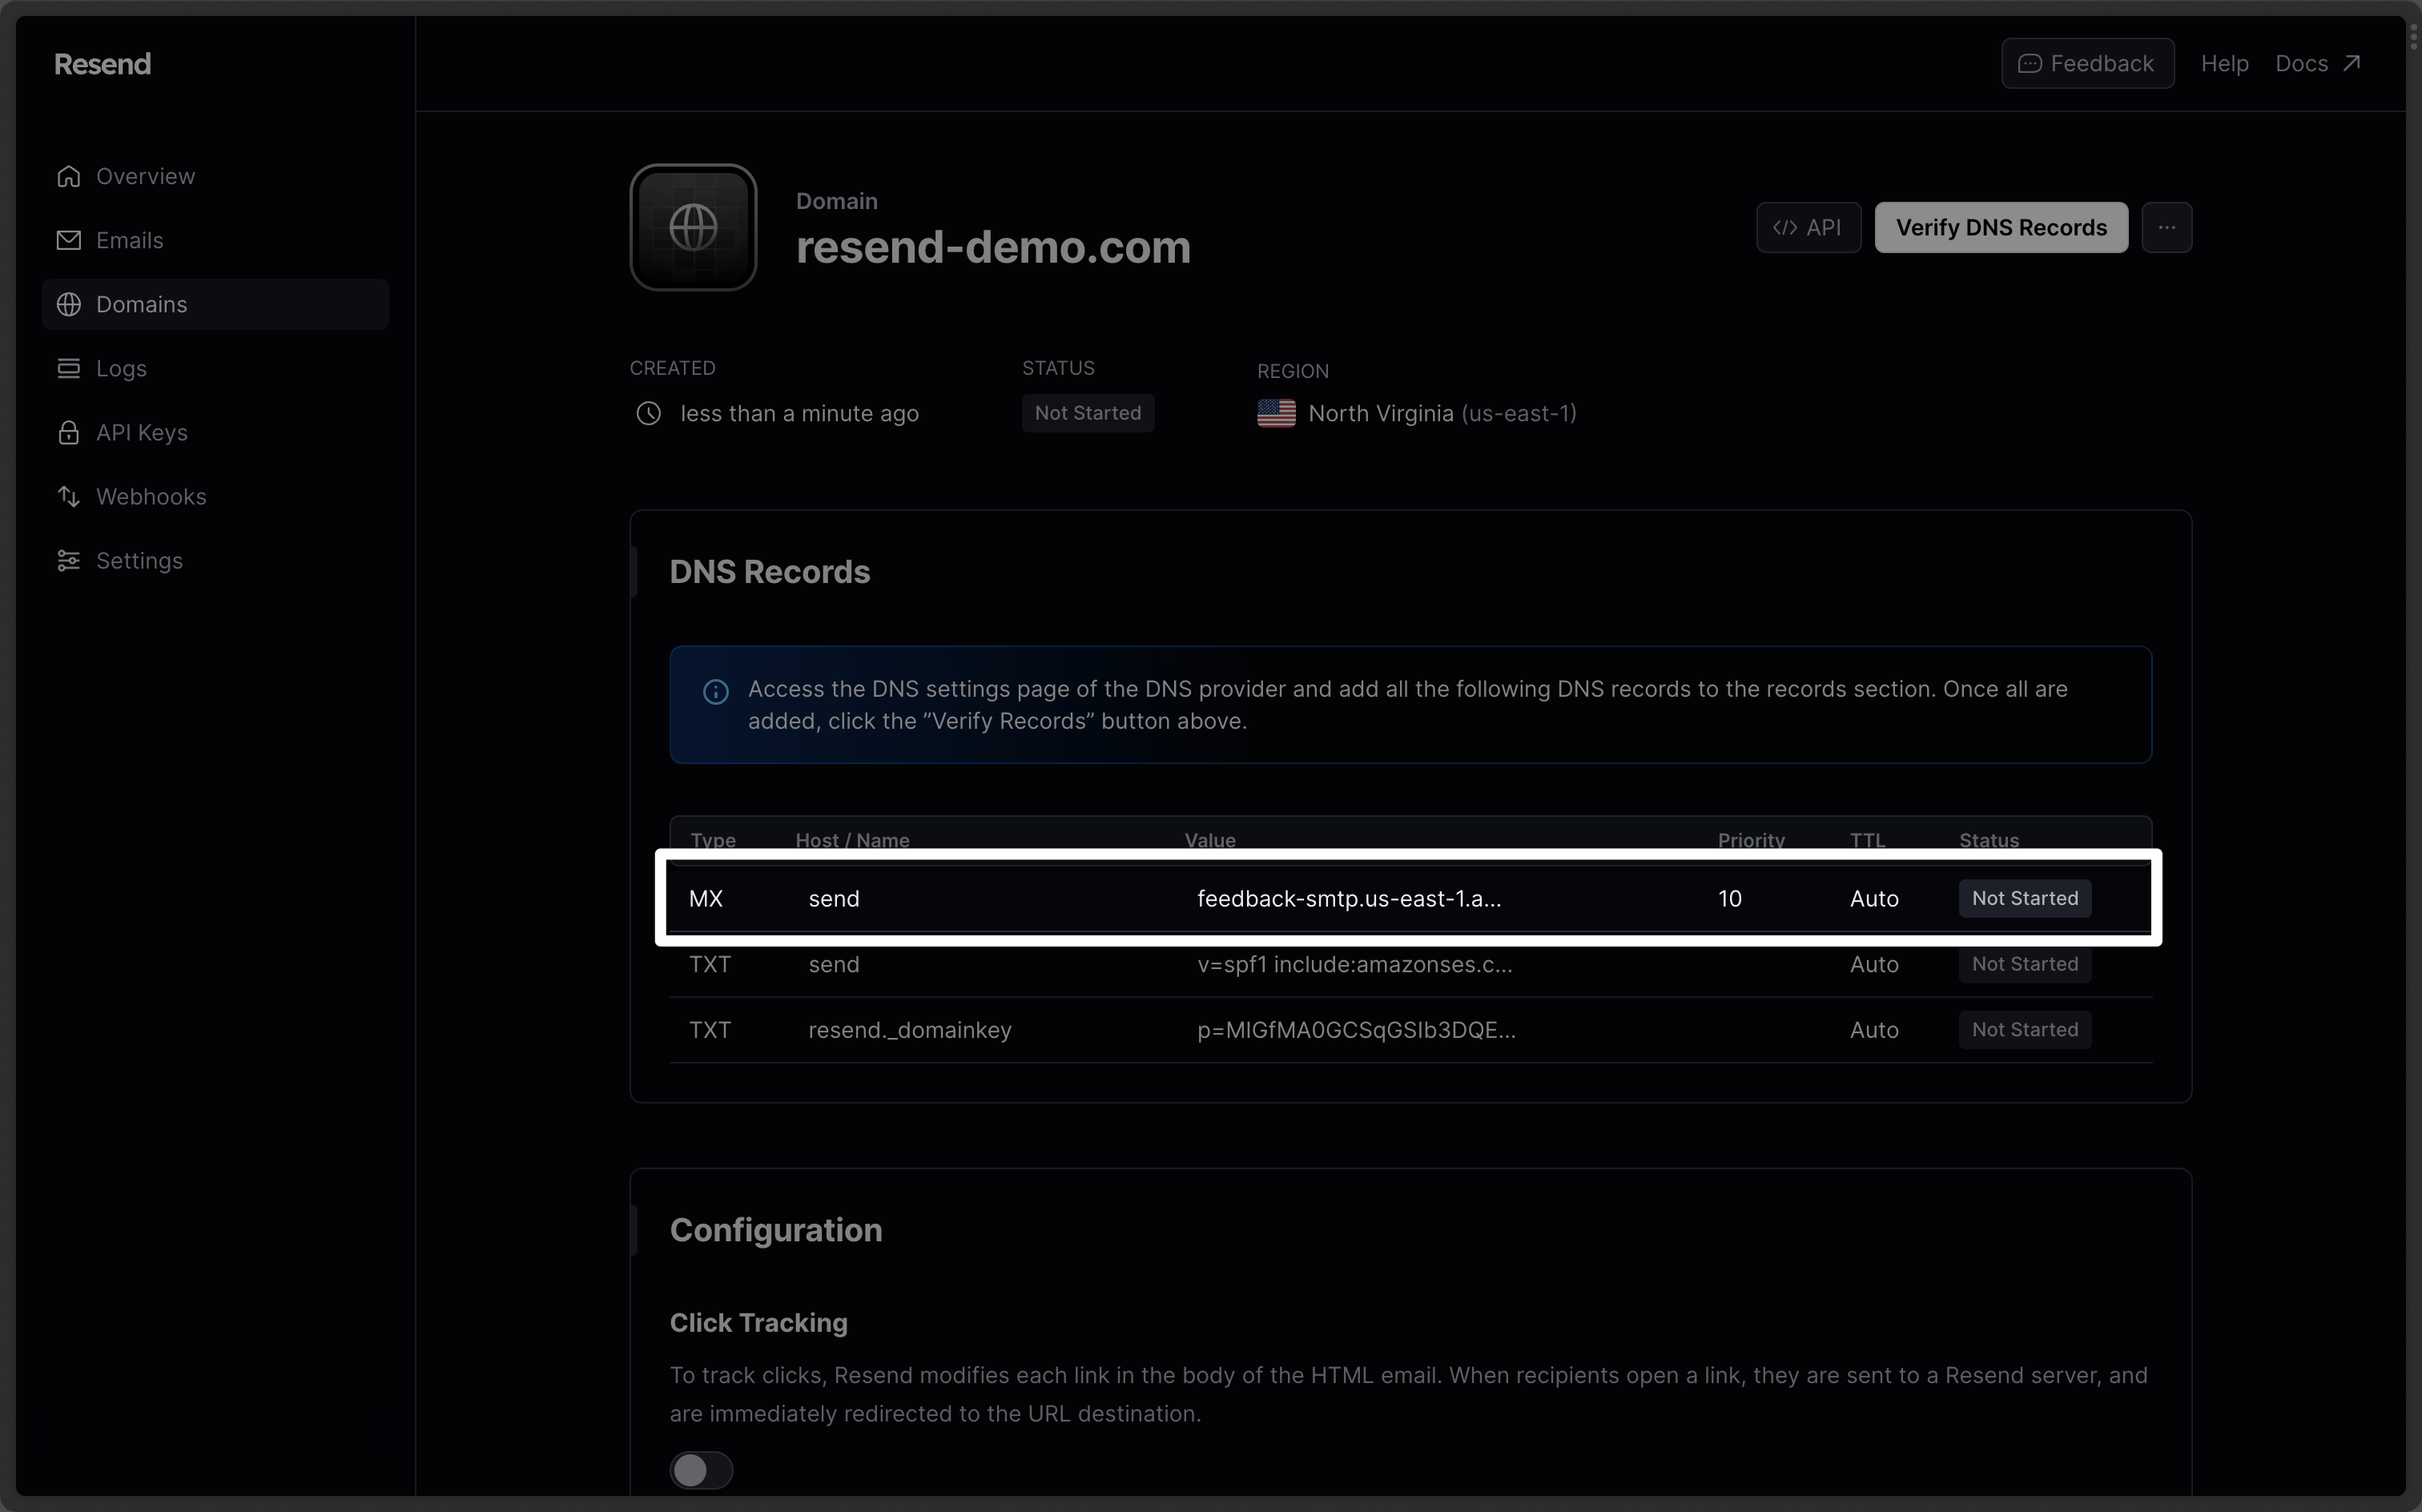Open the three-dot more options menu
Image resolution: width=2422 pixels, height=1512 pixels.
pyautogui.click(x=2166, y=227)
